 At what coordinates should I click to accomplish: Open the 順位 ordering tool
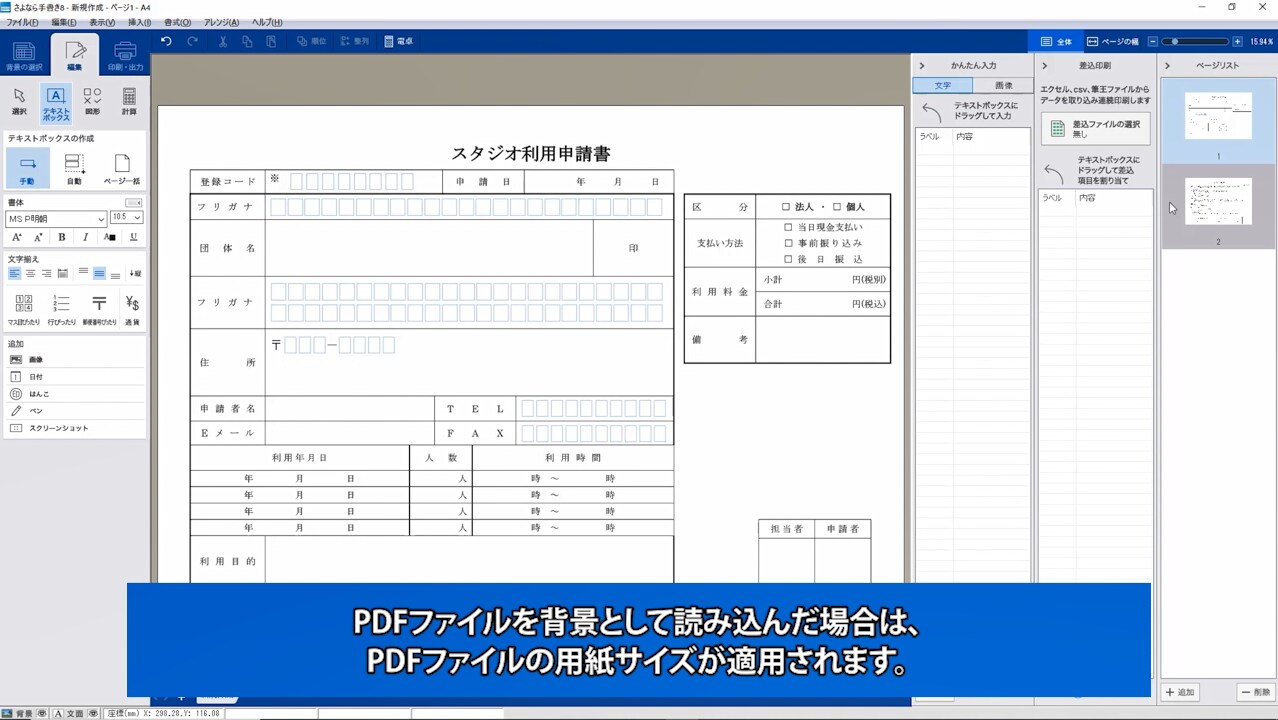[311, 41]
